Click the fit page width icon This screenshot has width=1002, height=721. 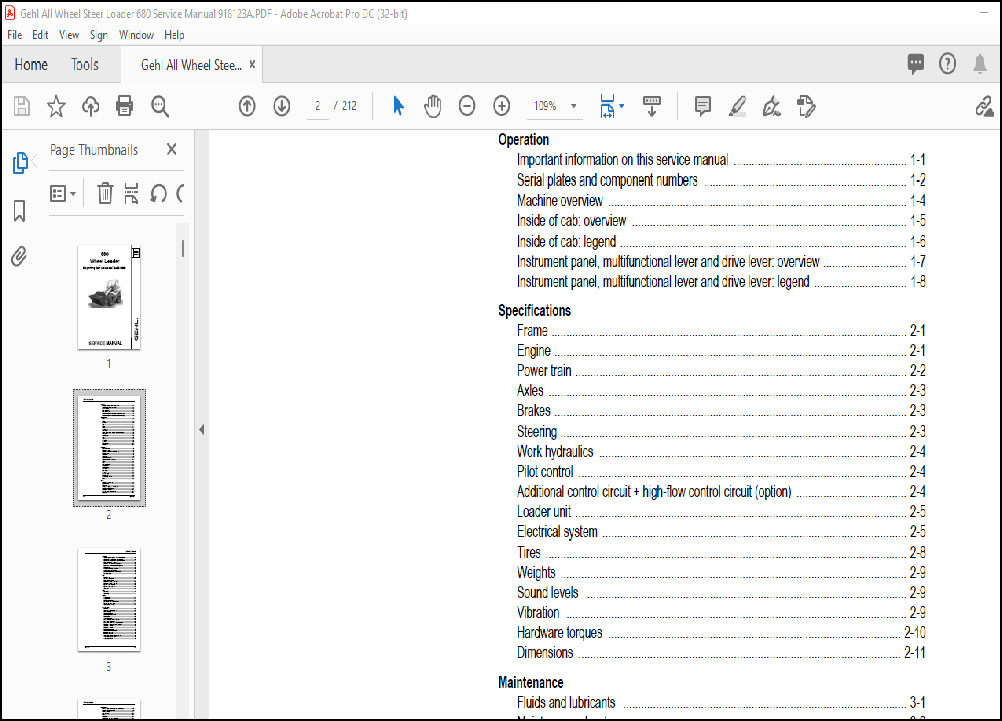[x=607, y=106]
